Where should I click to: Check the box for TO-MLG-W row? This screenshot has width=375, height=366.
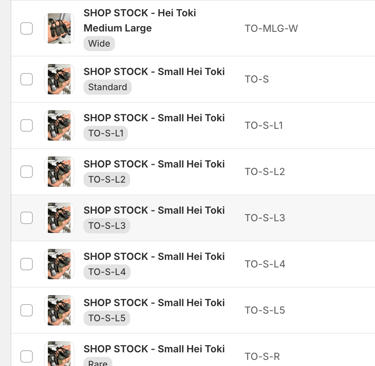click(x=26, y=28)
